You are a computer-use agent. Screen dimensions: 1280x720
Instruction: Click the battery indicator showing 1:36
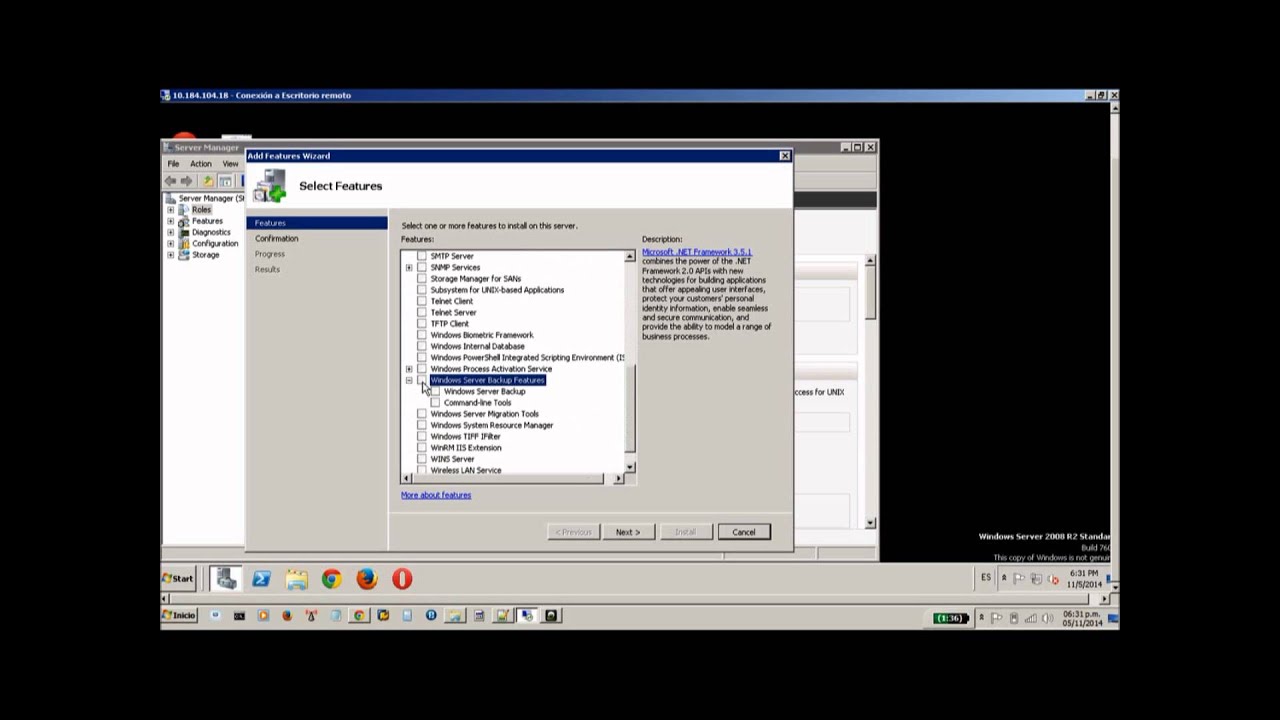pyautogui.click(x=951, y=618)
